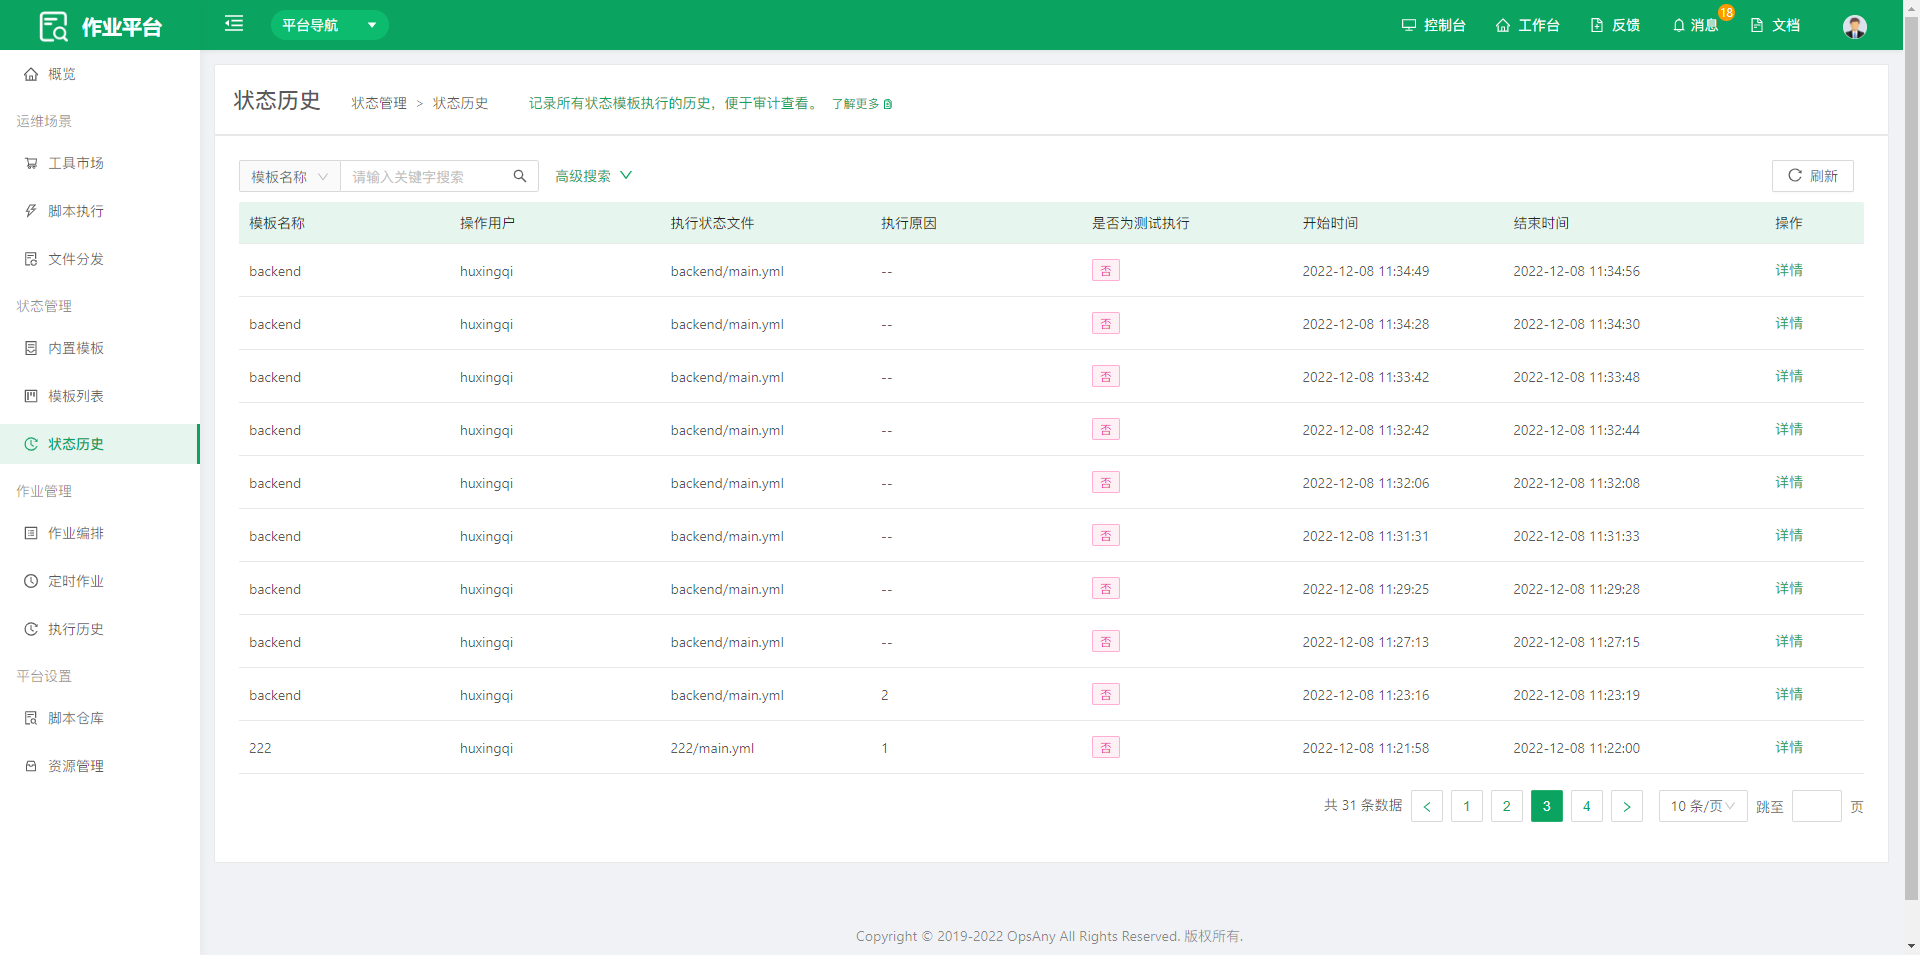Open 内置模板 in the sidebar
Screen dimensions: 1920x955
(x=100, y=348)
